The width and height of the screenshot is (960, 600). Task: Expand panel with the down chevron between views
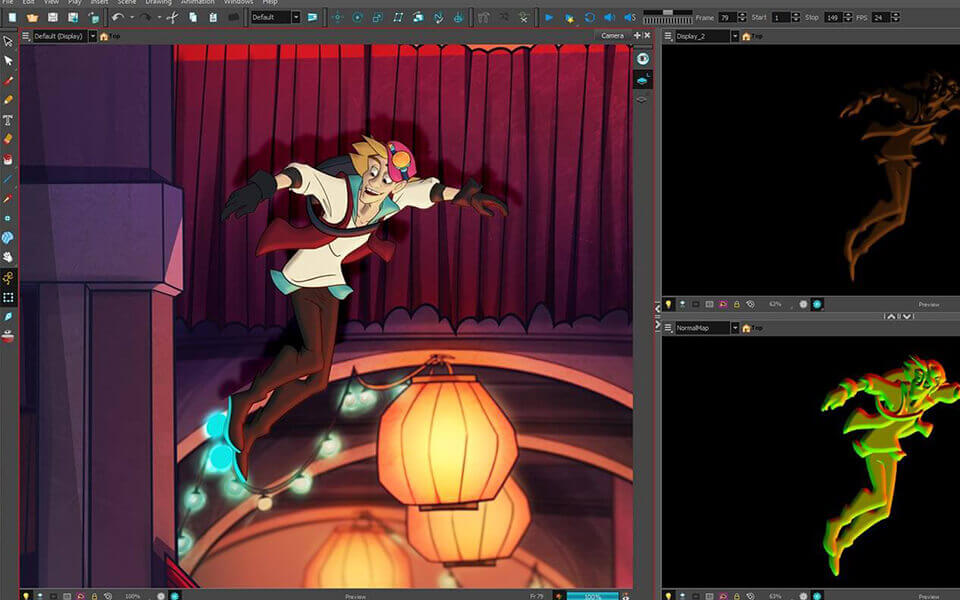click(907, 317)
